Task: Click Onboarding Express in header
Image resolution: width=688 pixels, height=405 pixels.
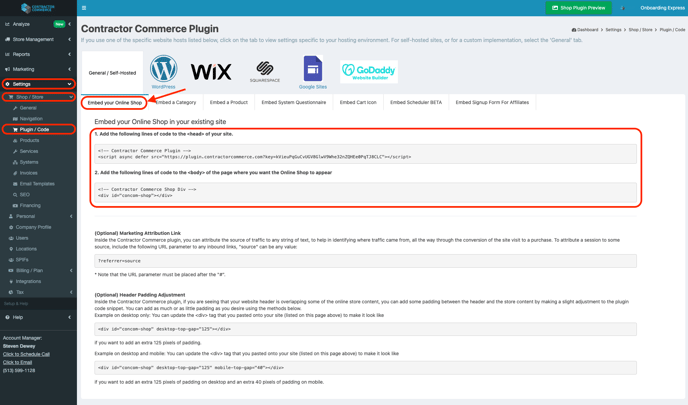Action: point(662,8)
